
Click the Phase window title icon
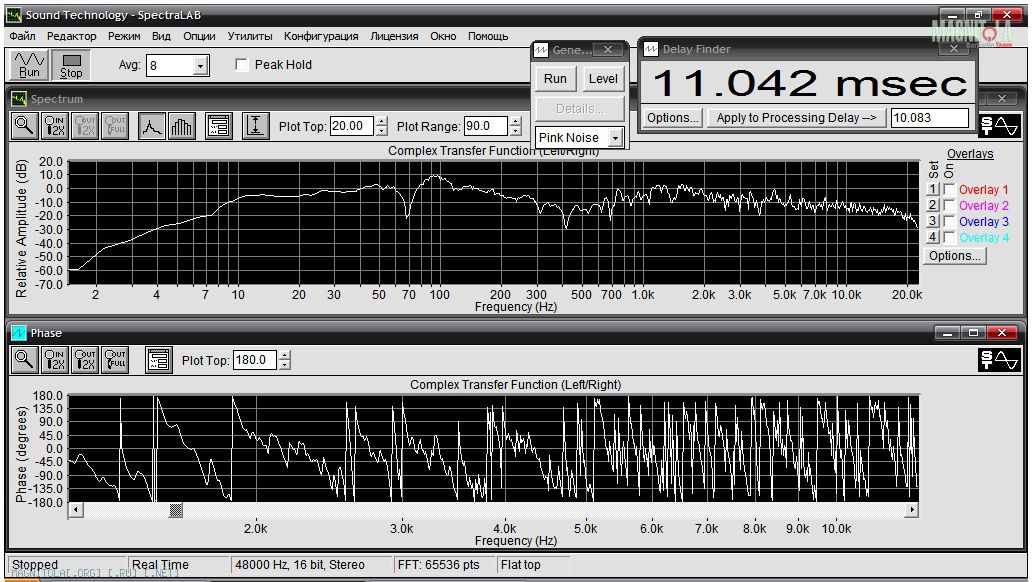click(x=18, y=332)
